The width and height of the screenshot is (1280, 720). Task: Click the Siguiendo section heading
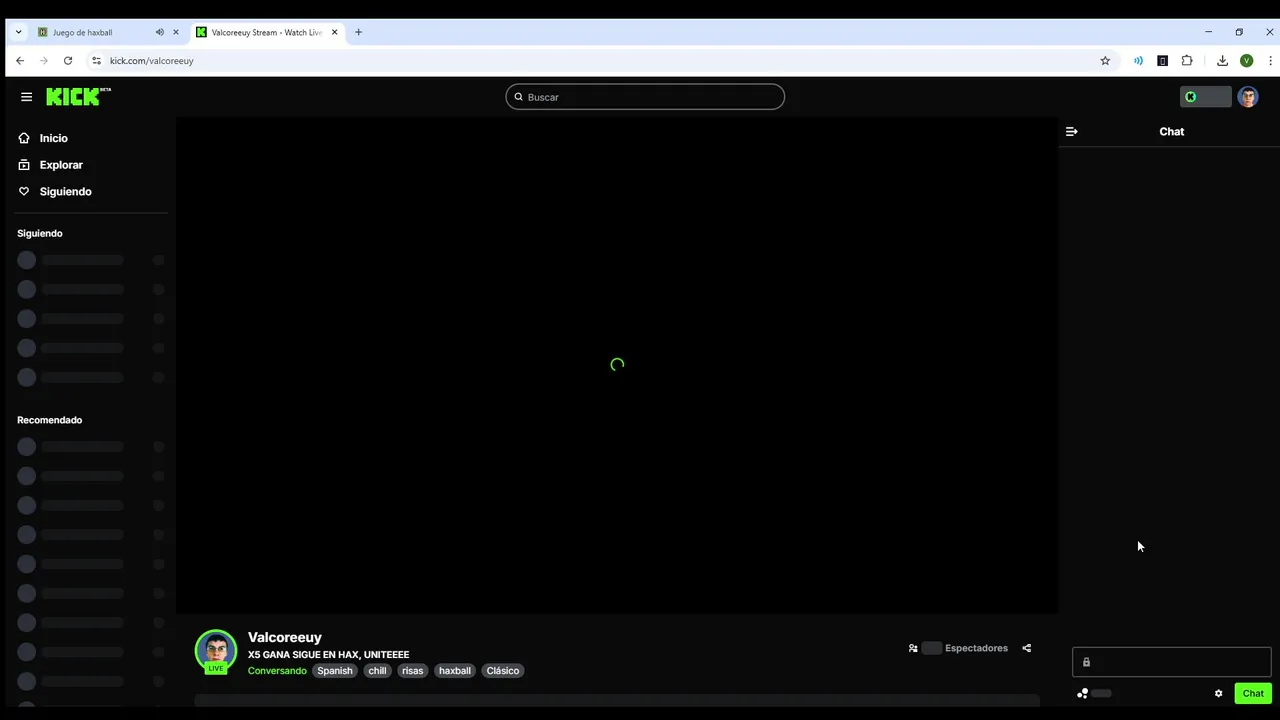point(40,233)
